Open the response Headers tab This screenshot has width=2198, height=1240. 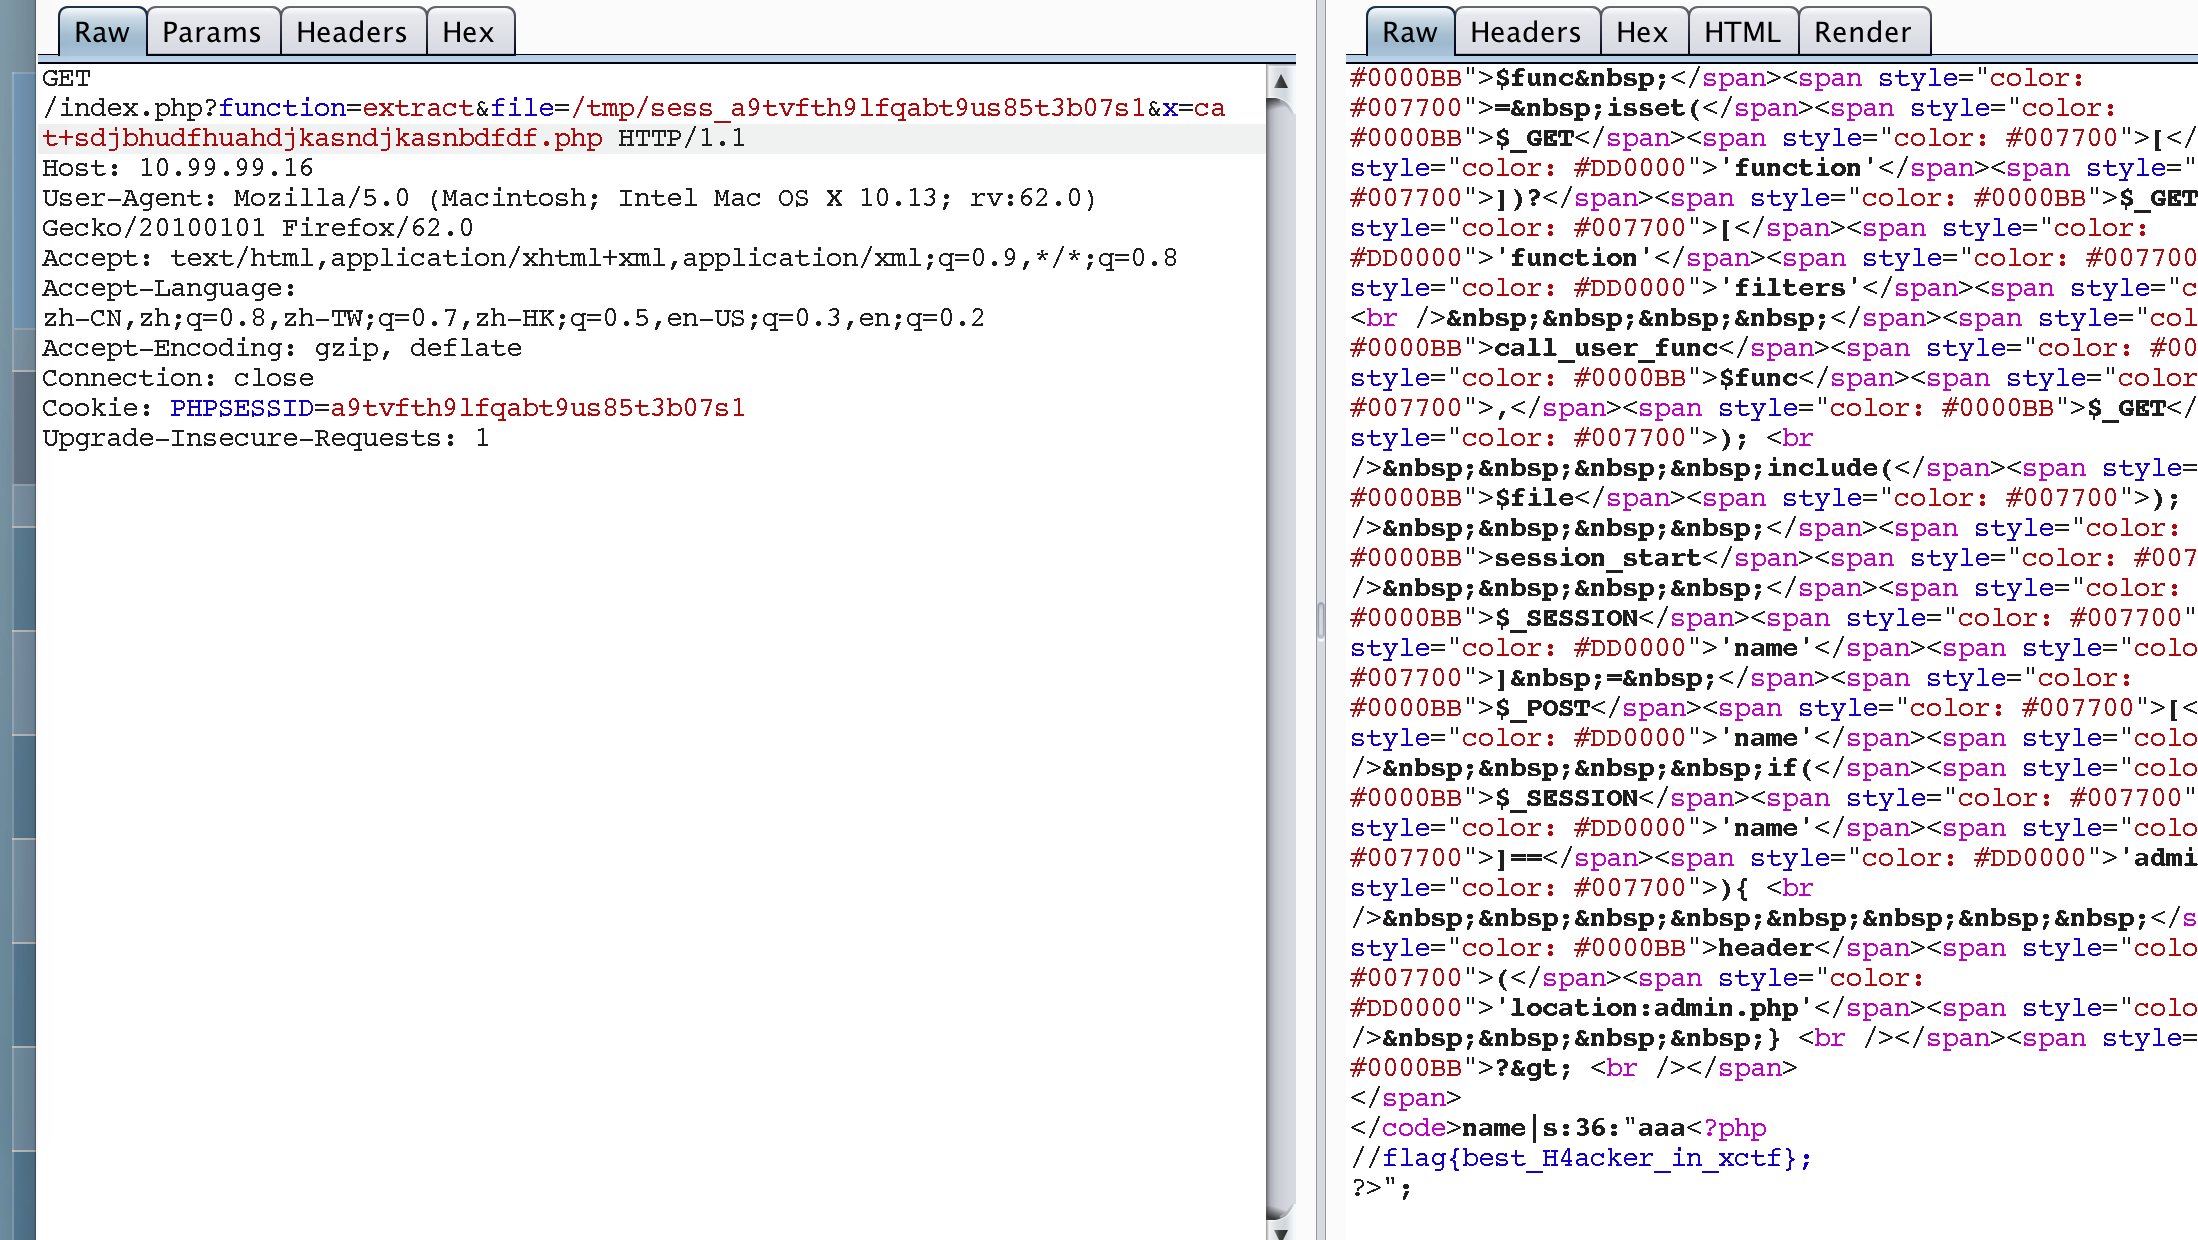(x=1525, y=32)
